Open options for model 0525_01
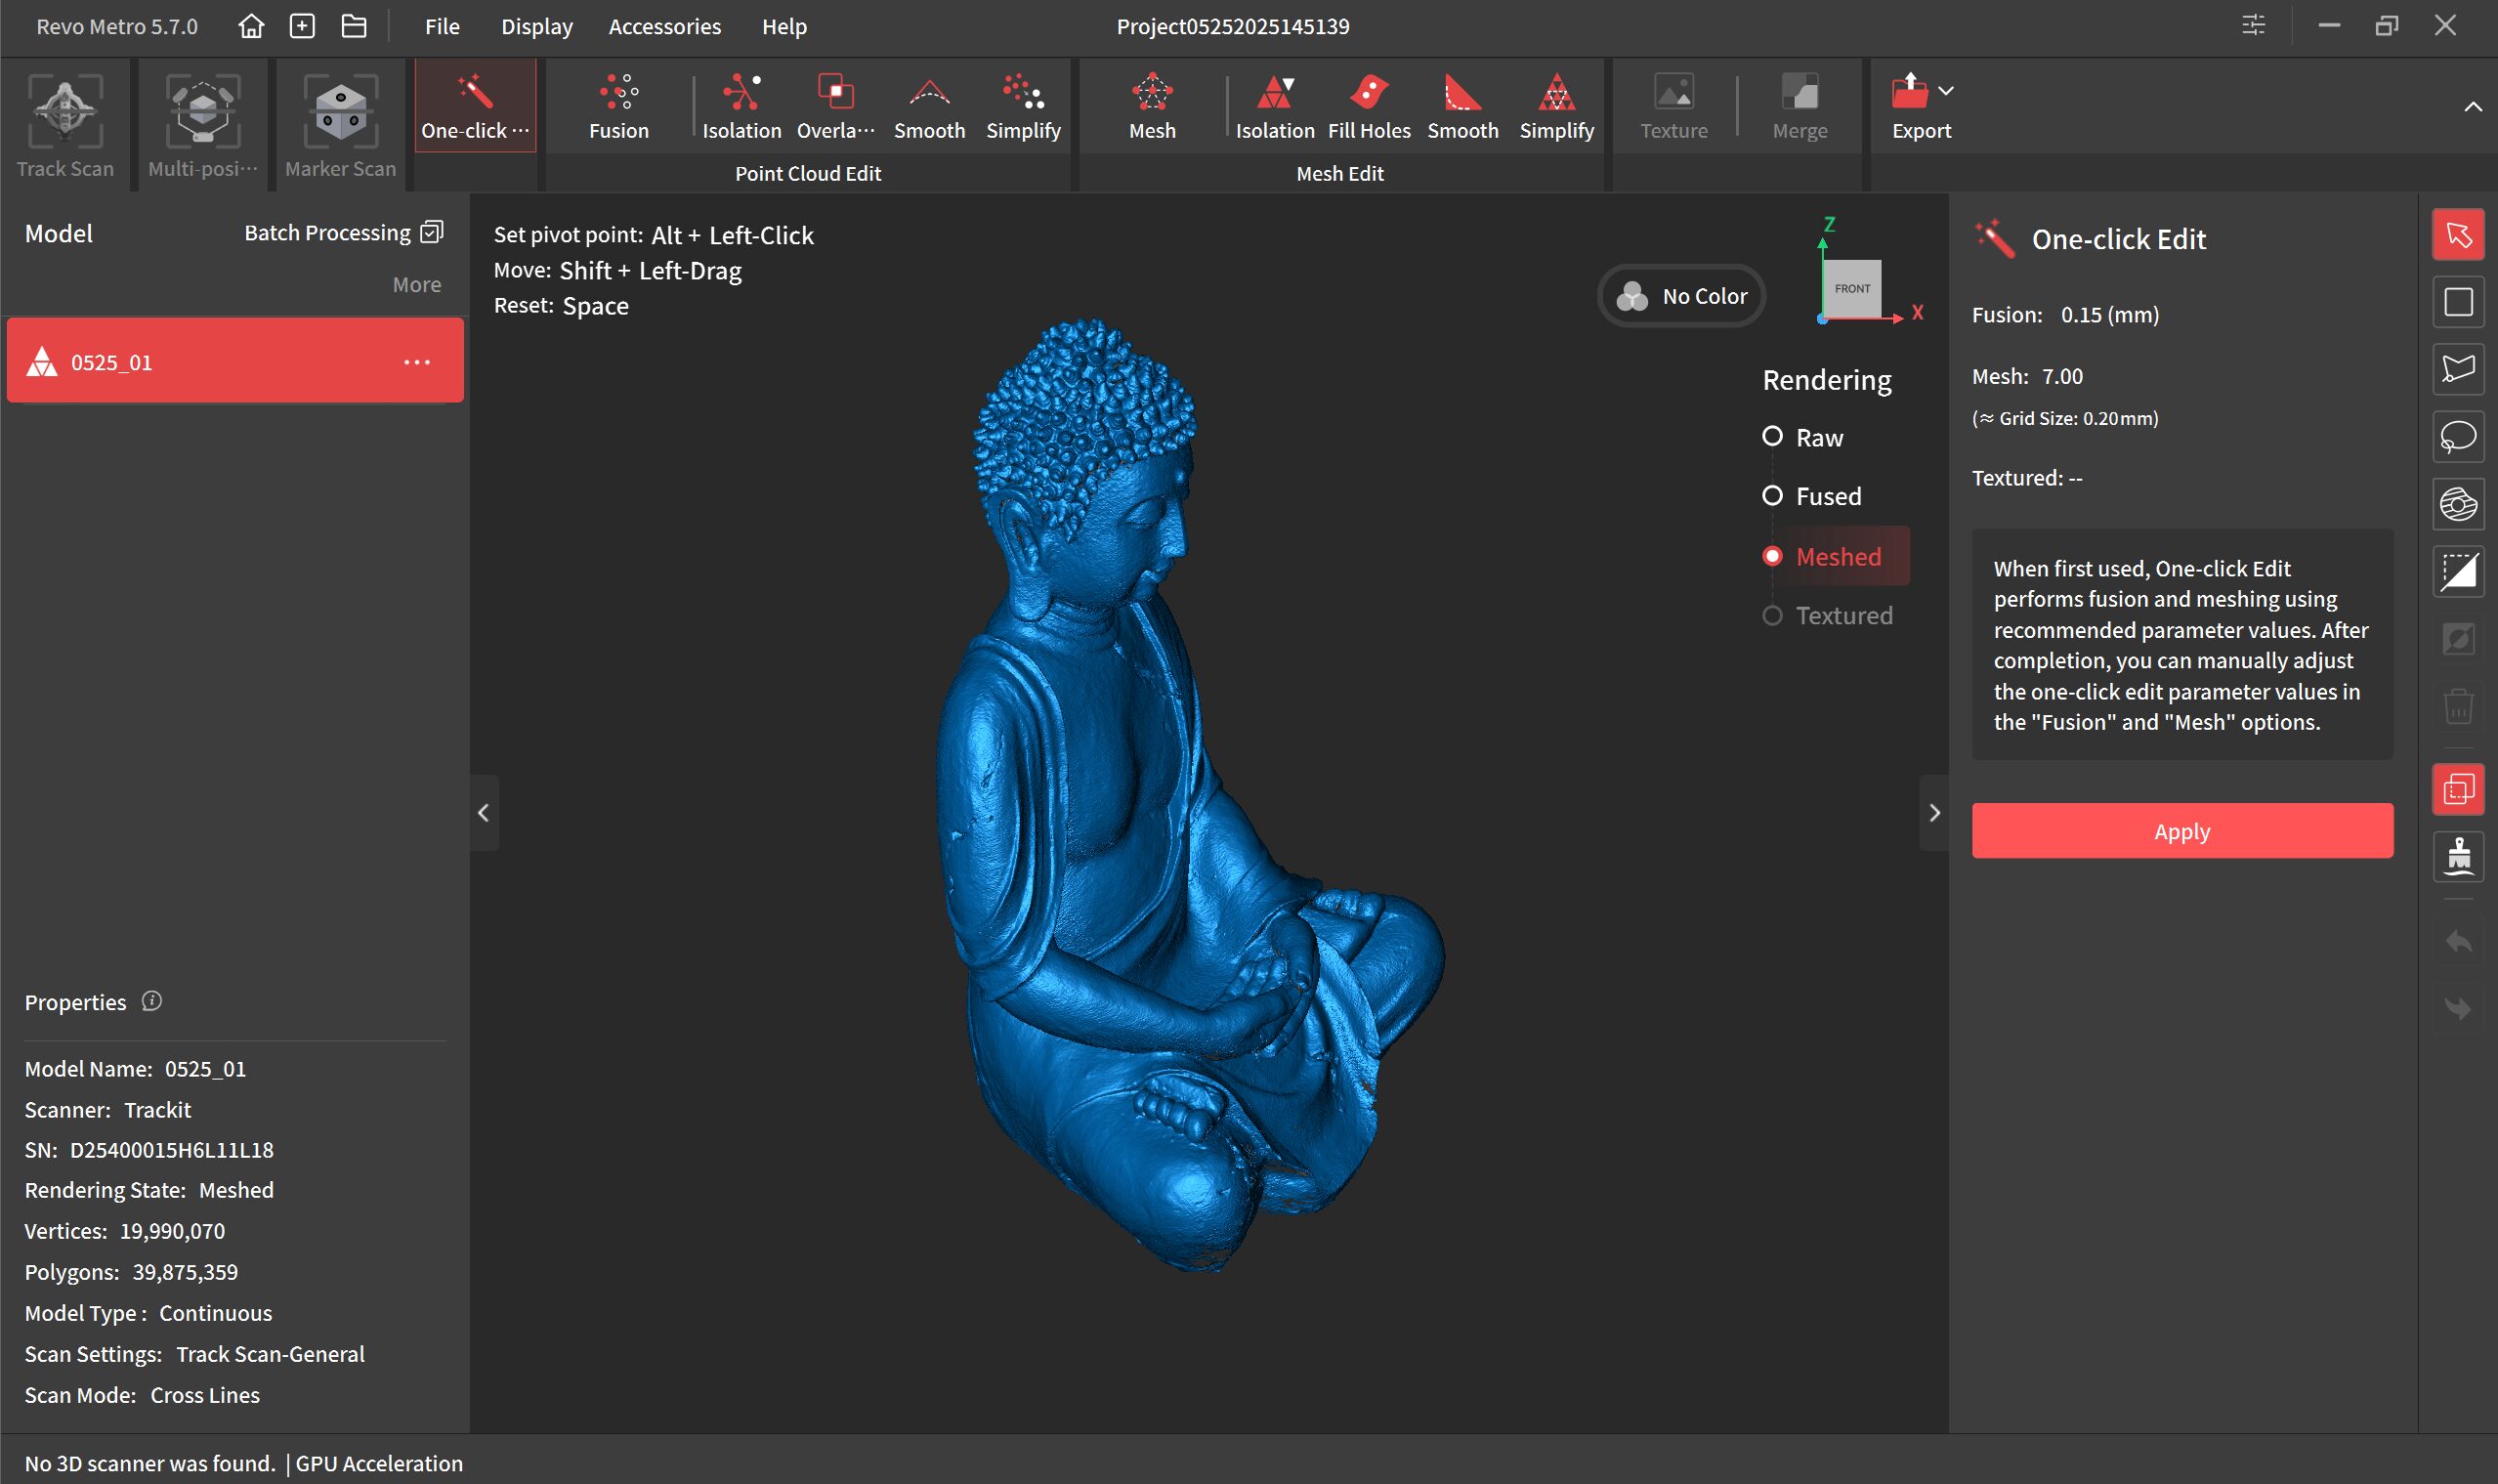The width and height of the screenshot is (2498, 1484). tap(416, 362)
